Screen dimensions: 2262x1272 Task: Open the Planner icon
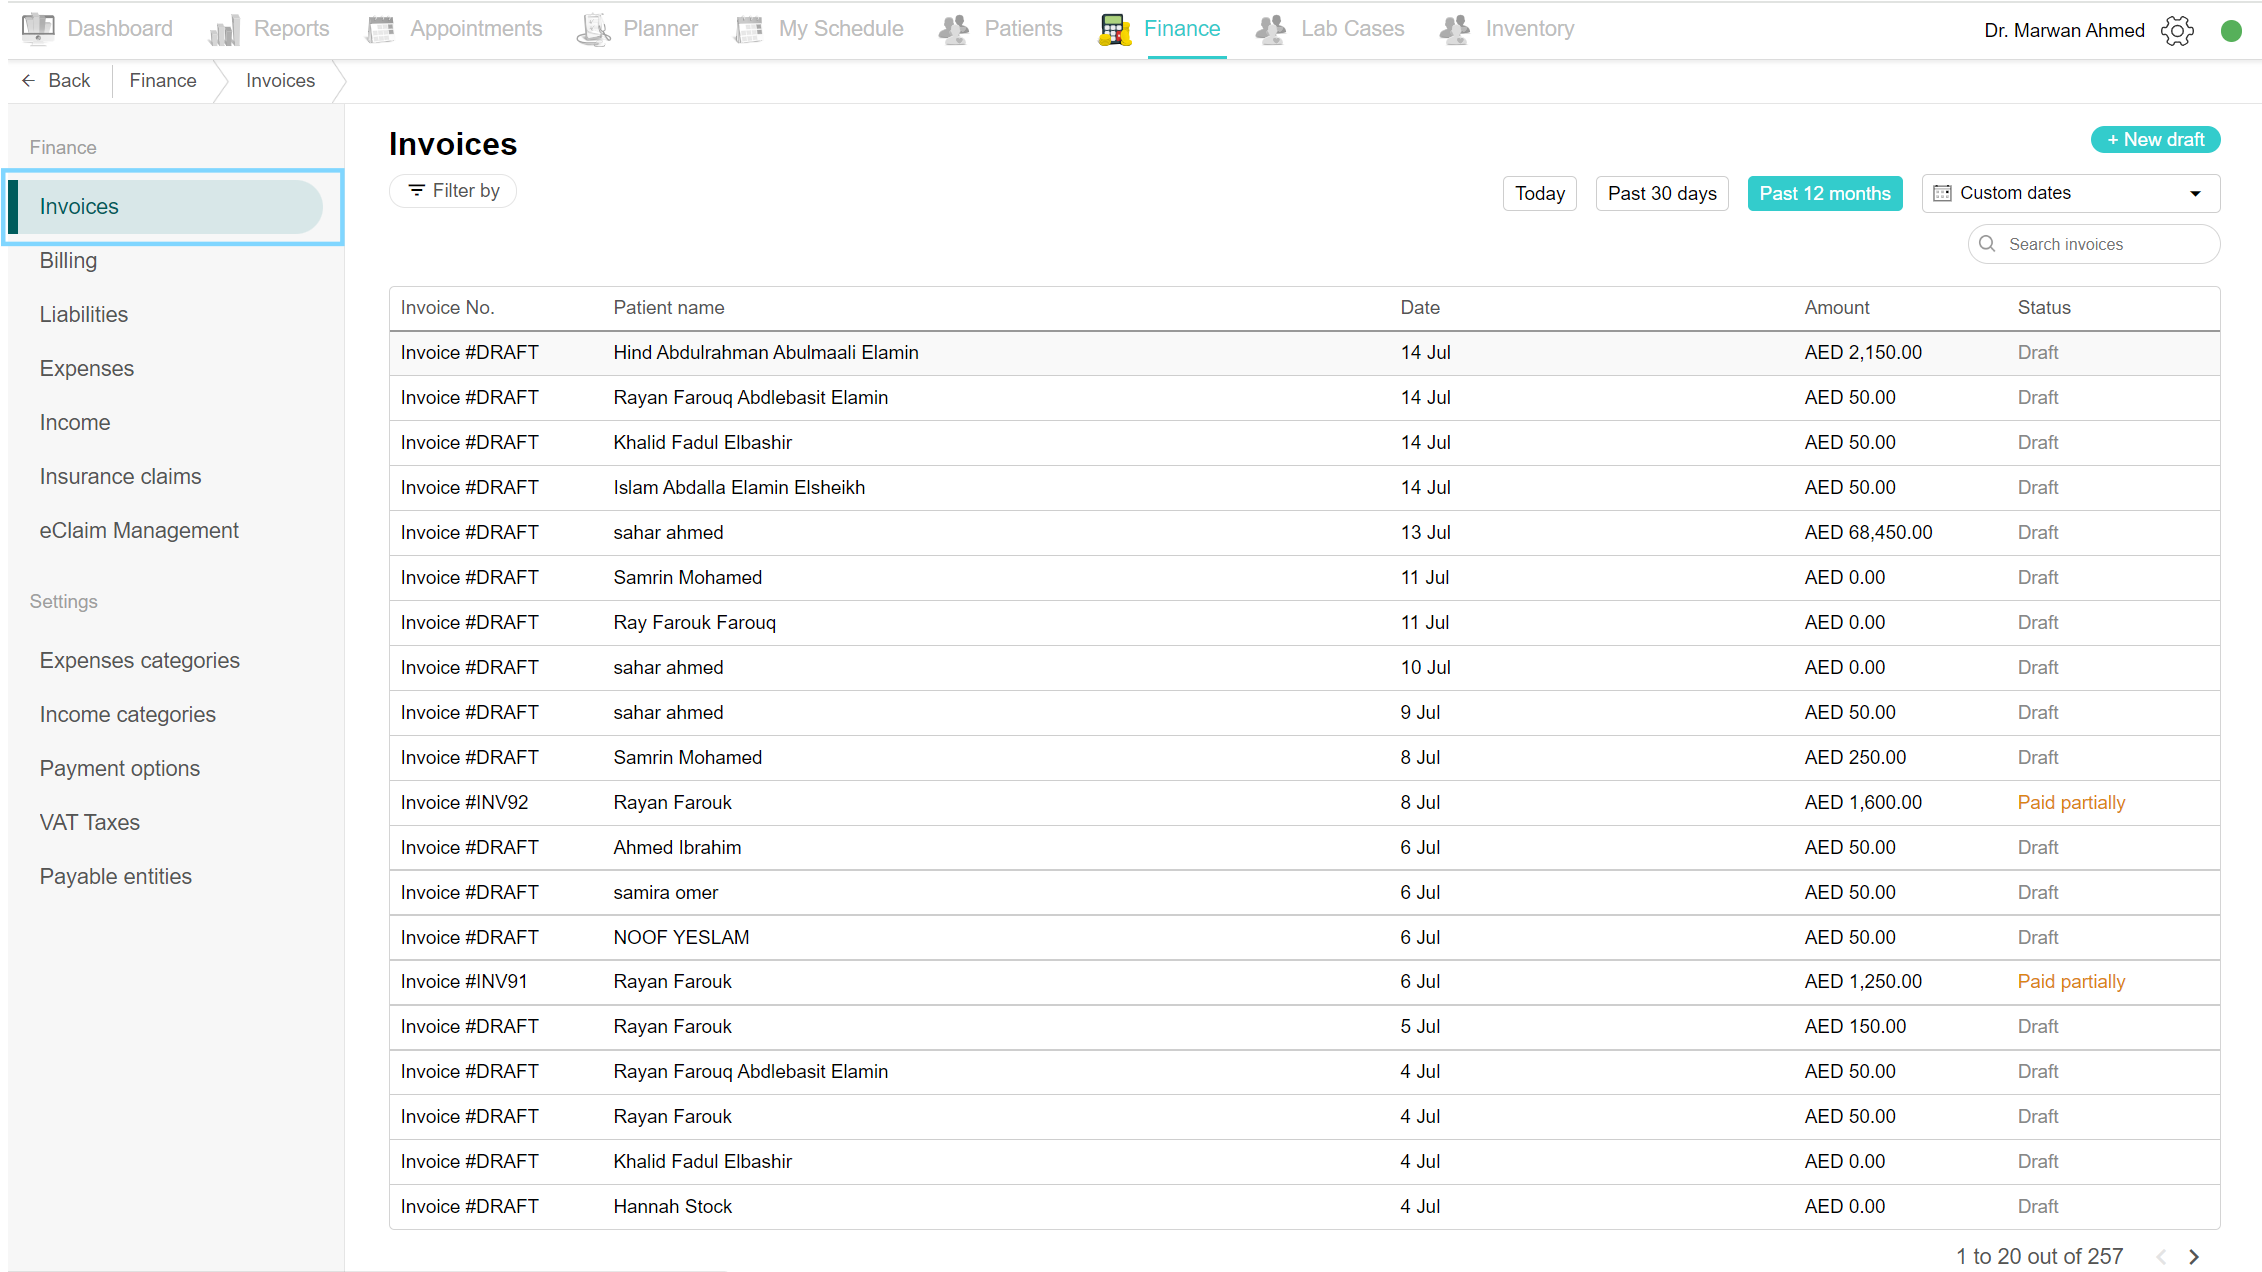(x=593, y=29)
